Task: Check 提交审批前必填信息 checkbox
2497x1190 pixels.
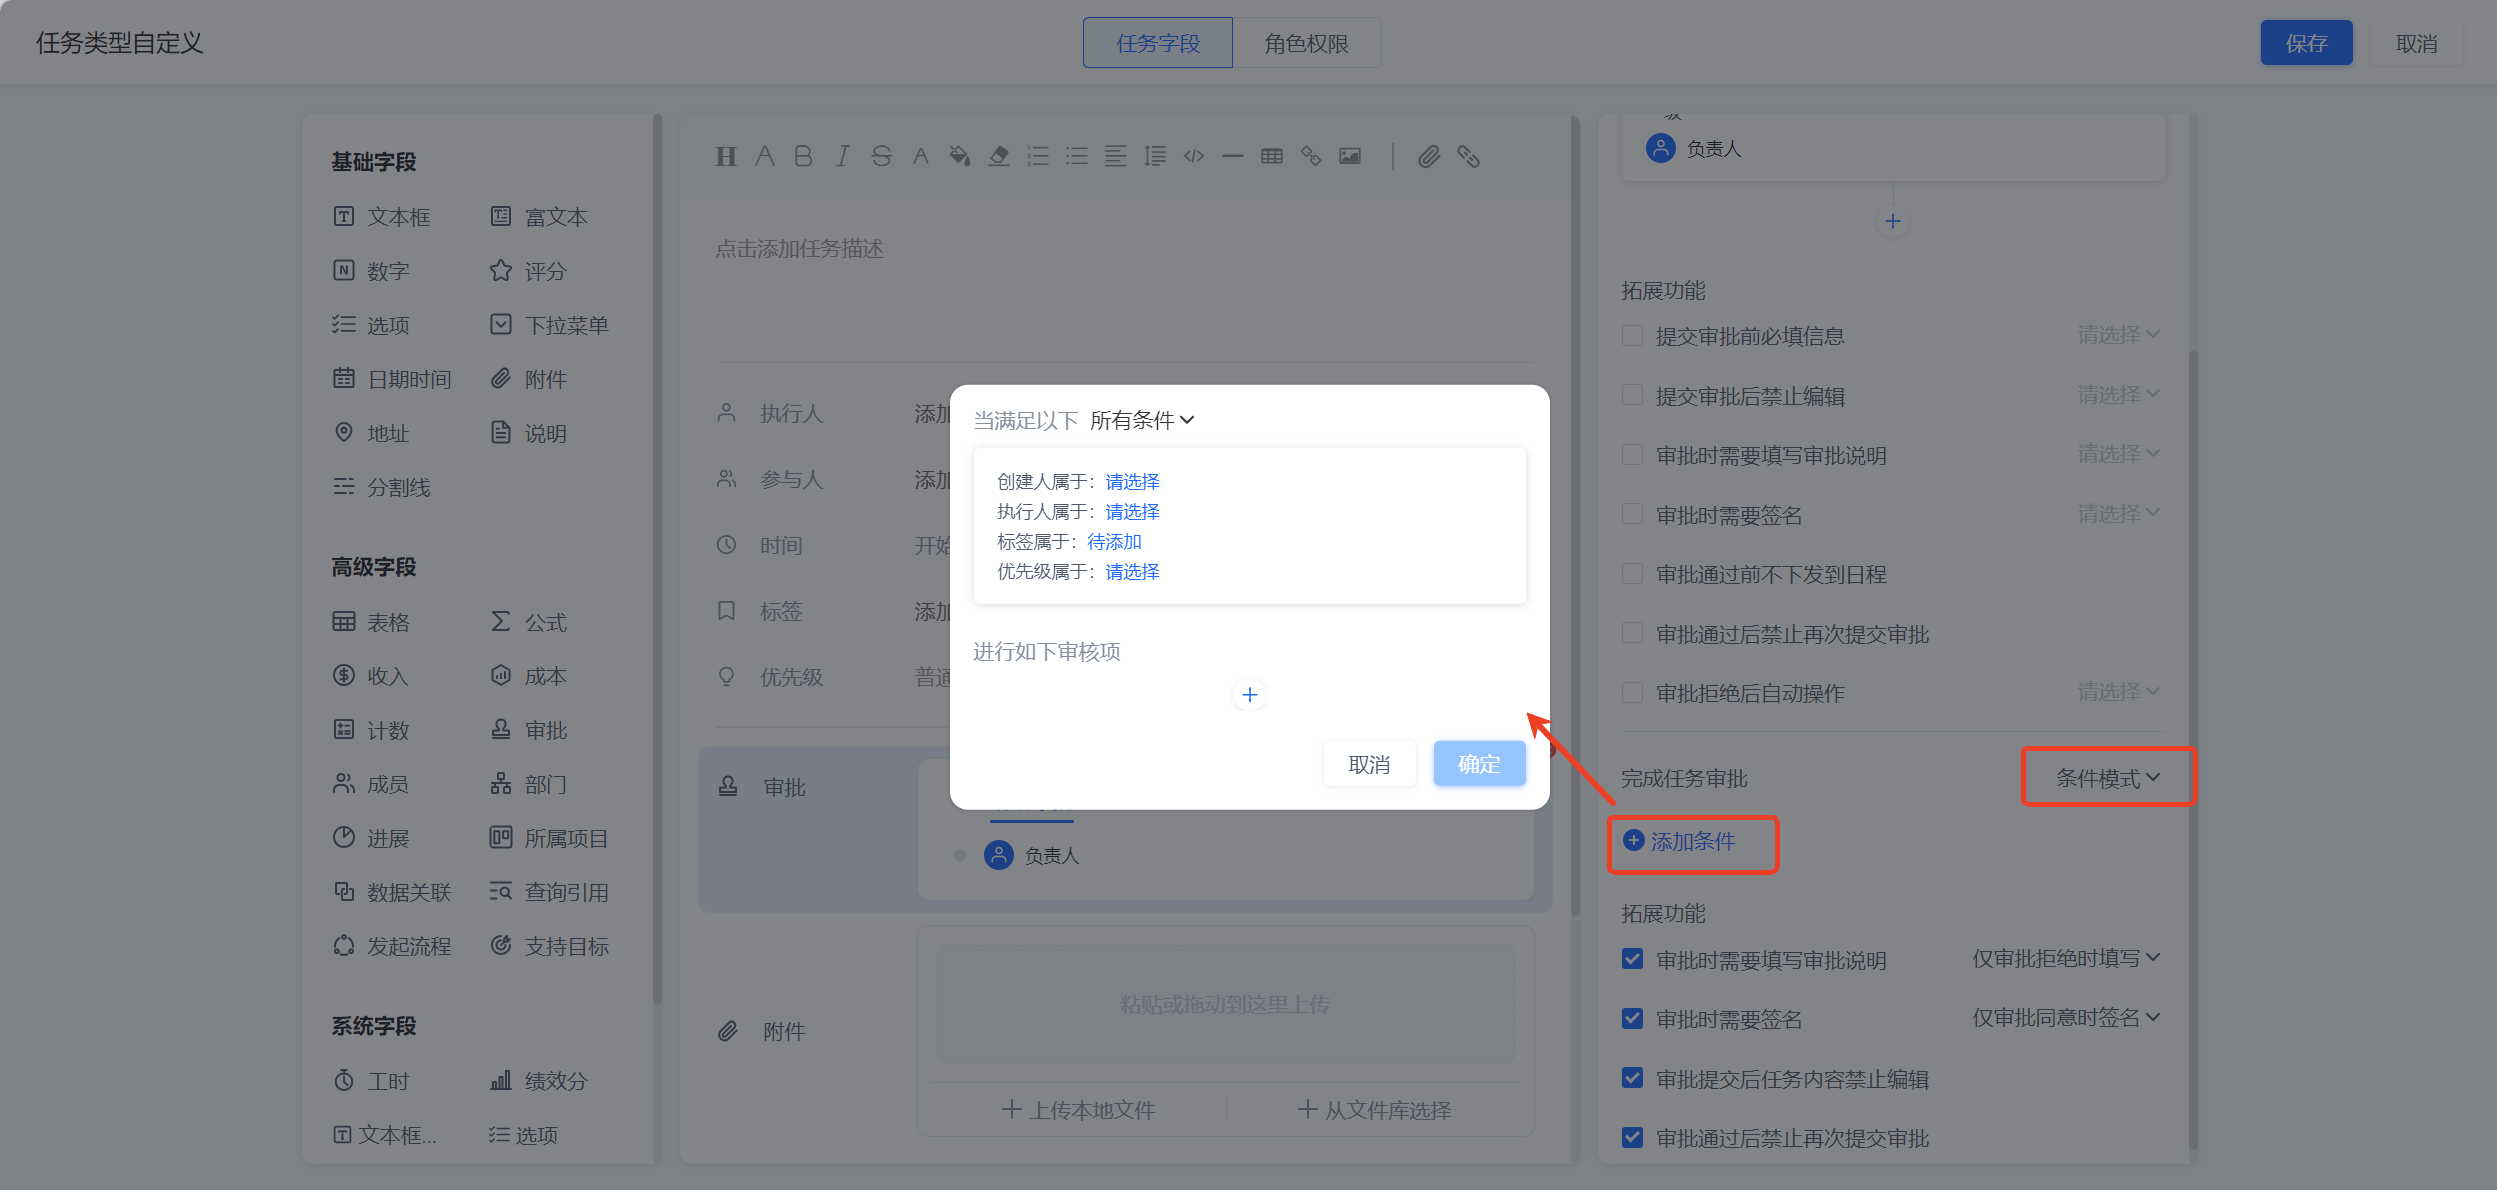Action: pyautogui.click(x=1632, y=336)
